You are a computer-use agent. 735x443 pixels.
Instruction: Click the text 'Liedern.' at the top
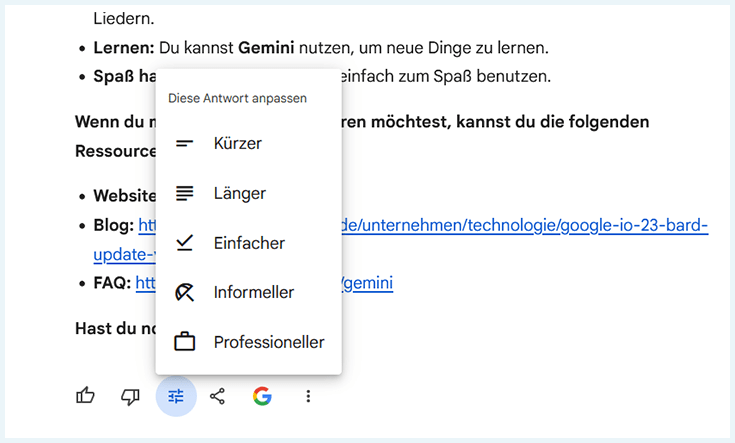pos(124,19)
